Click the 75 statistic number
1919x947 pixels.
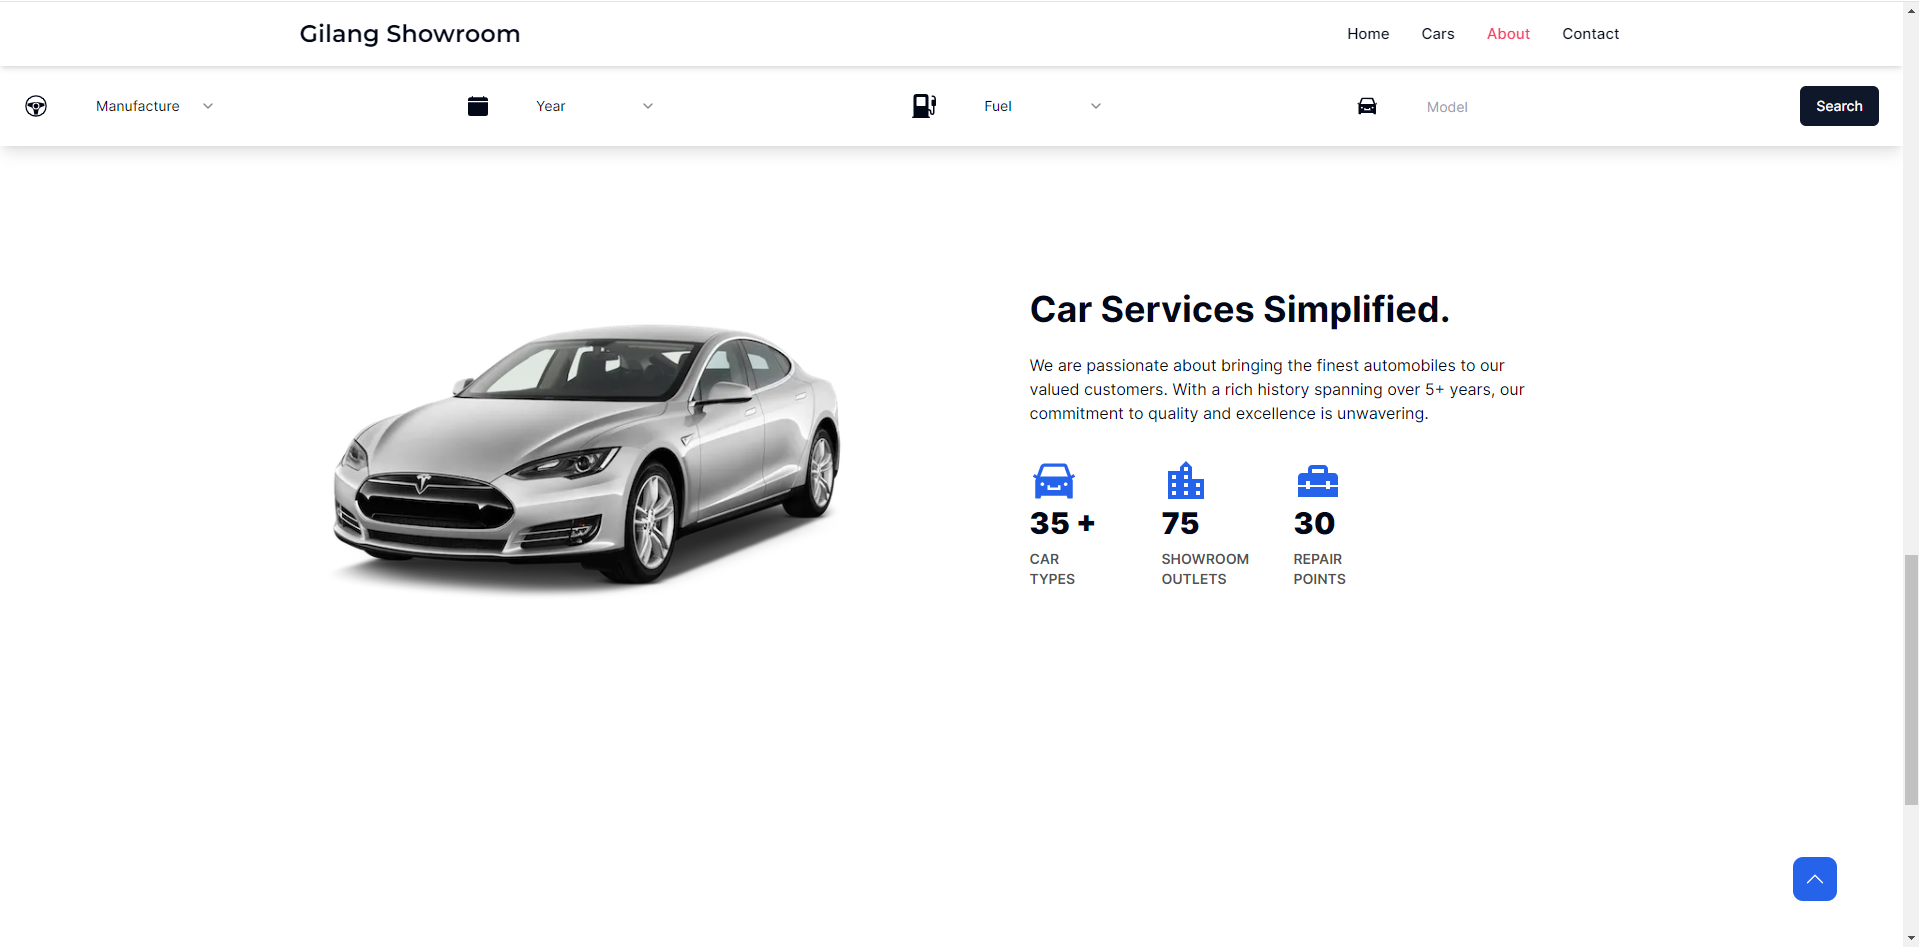coord(1180,523)
